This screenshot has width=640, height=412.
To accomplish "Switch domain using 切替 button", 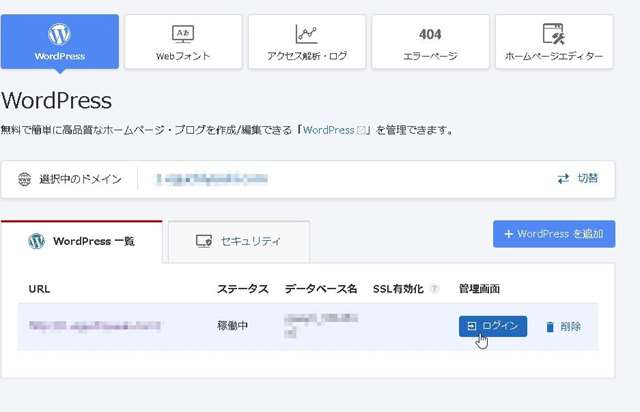I will pyautogui.click(x=578, y=179).
